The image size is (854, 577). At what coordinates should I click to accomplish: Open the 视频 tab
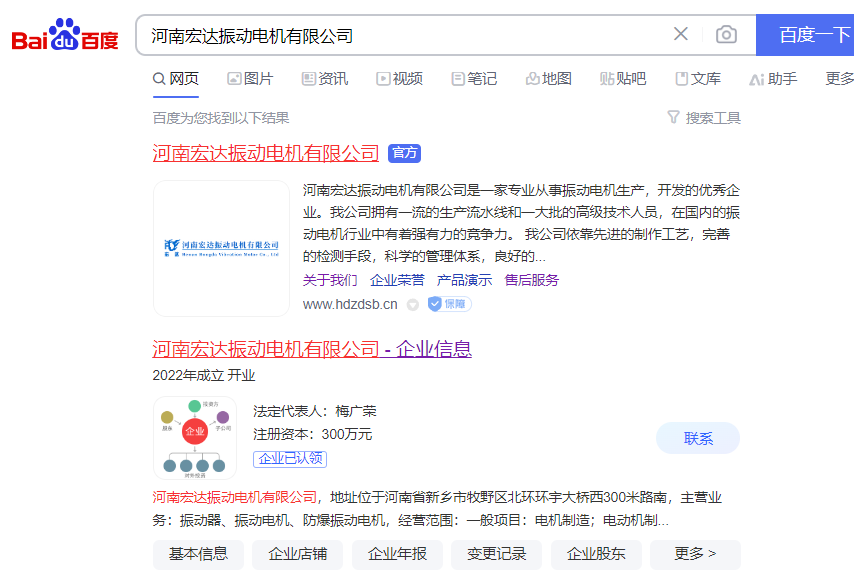tap(399, 79)
